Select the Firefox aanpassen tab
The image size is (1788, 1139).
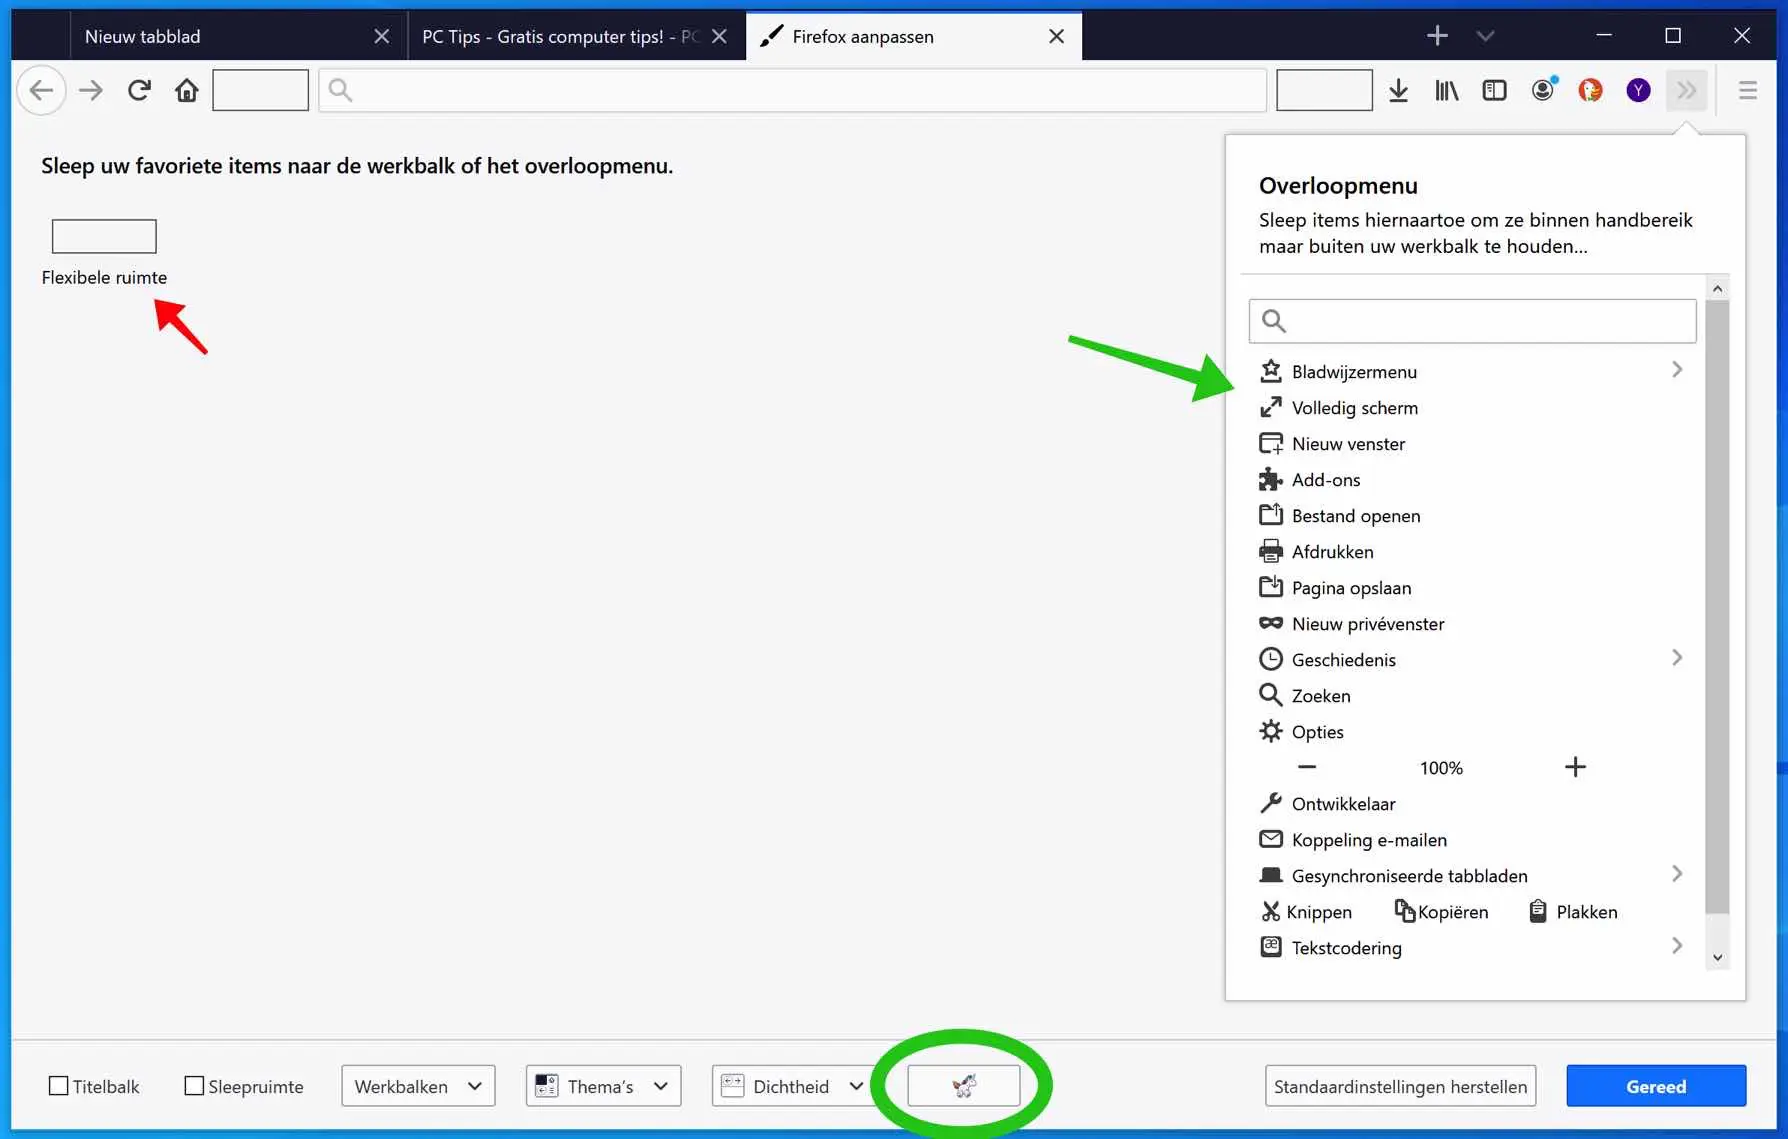pyautogui.click(x=914, y=36)
